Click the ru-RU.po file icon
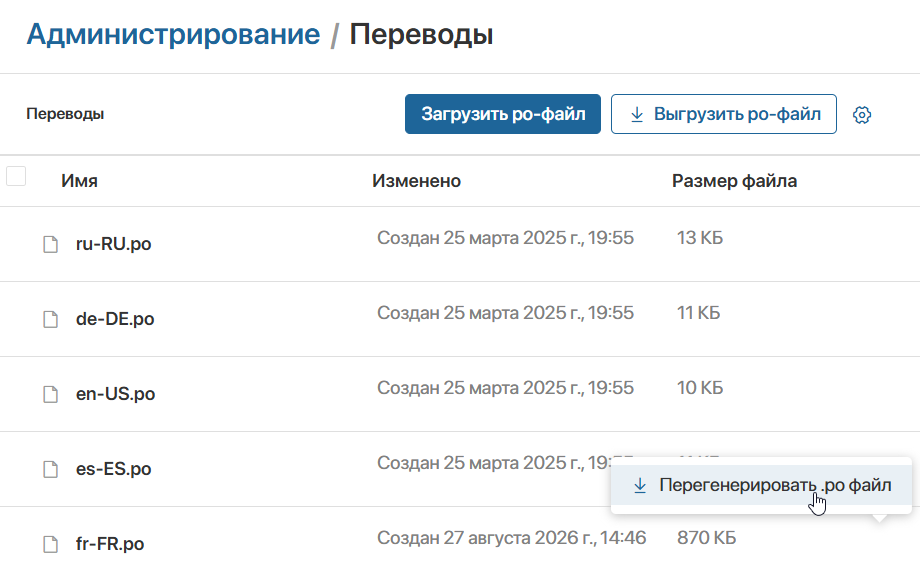920x581 pixels. click(x=50, y=244)
